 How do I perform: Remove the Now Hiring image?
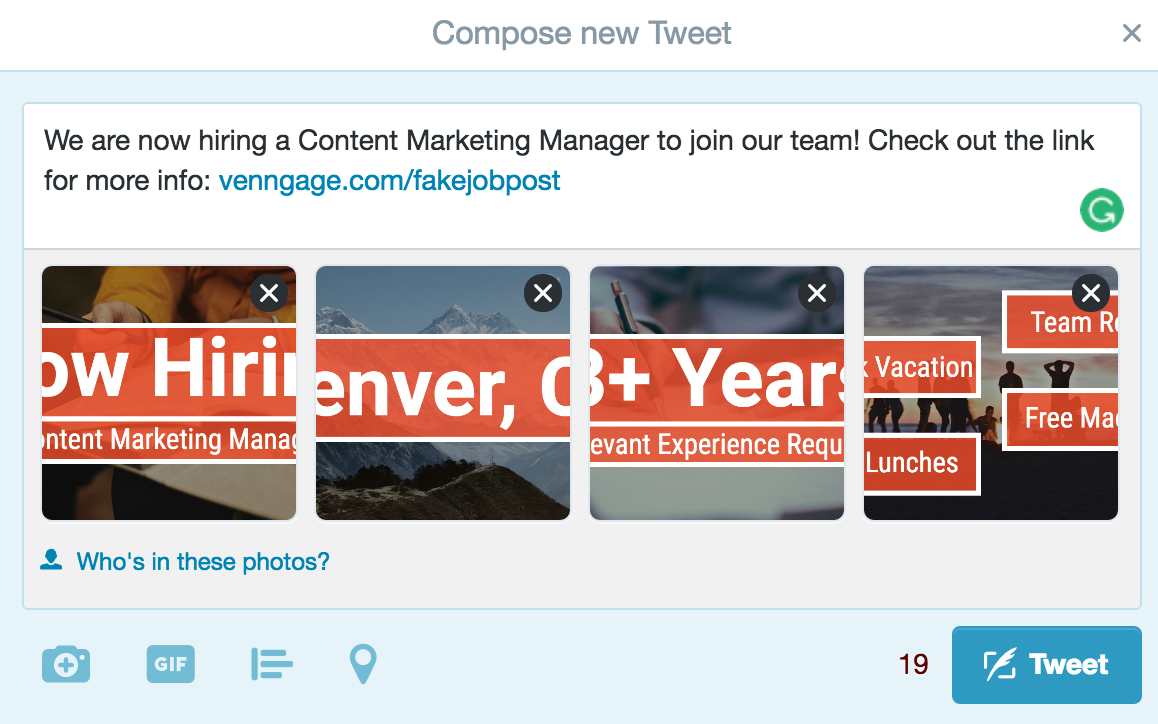269,293
